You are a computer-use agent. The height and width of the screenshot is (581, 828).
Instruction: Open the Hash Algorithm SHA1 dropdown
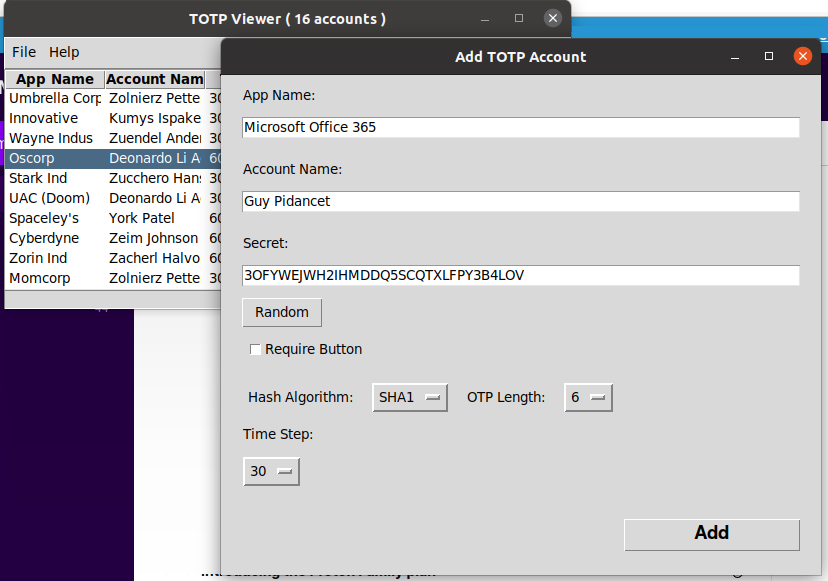point(409,397)
